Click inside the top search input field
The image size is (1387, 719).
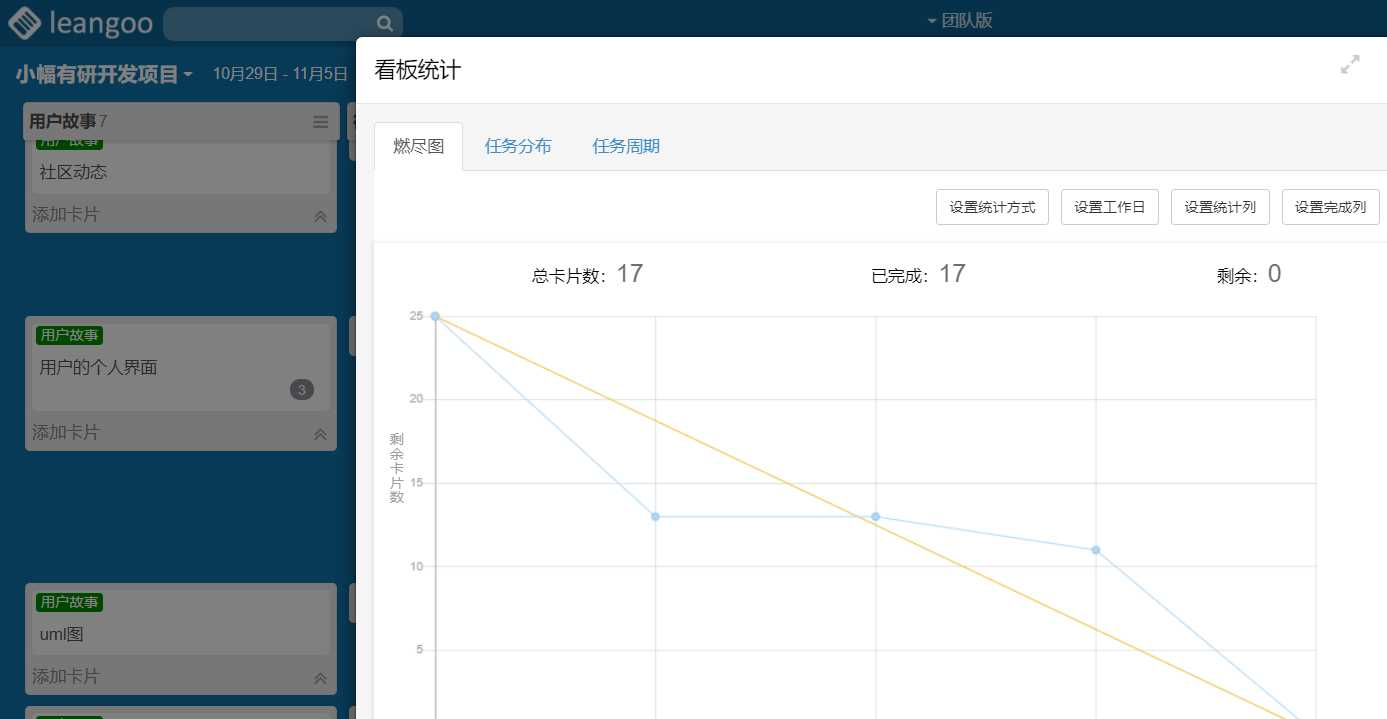click(270, 22)
